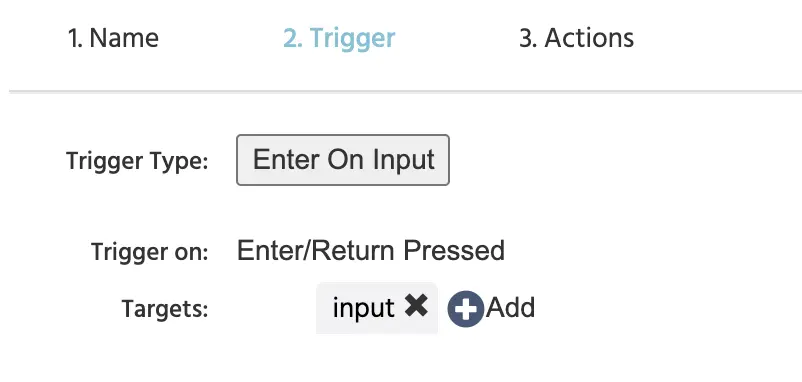This screenshot has width=802, height=382.
Task: Delete the target named input
Action: point(416,306)
